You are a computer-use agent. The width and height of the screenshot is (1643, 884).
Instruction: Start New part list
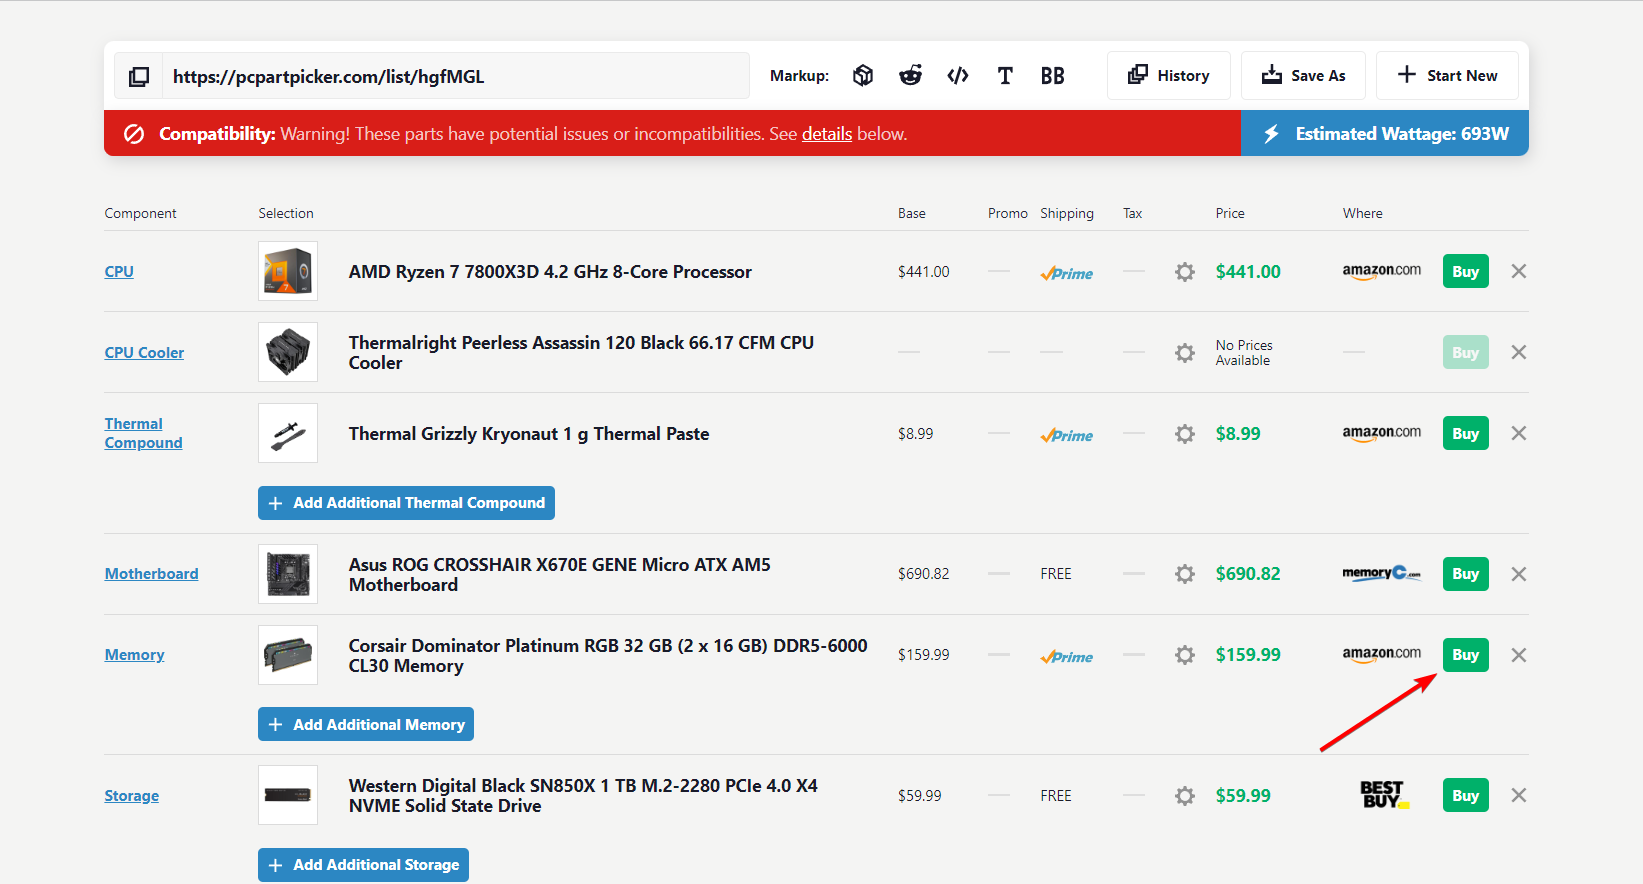(x=1447, y=76)
